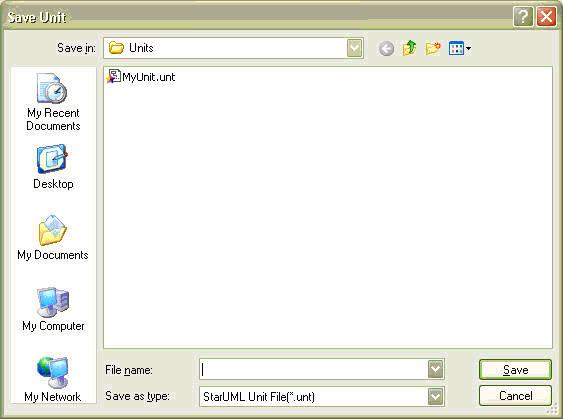Expand the File name dropdown arrow
The height and width of the screenshot is (419, 563).
[x=435, y=369]
